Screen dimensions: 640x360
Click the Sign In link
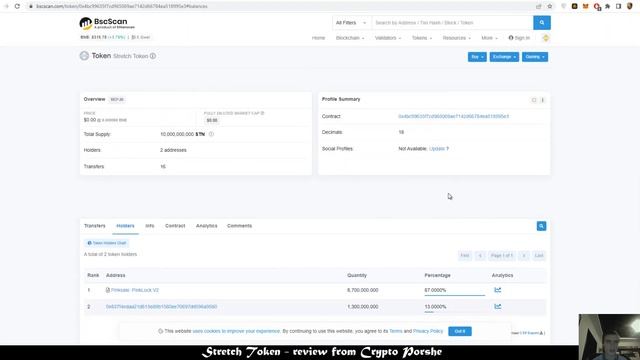(x=519, y=38)
